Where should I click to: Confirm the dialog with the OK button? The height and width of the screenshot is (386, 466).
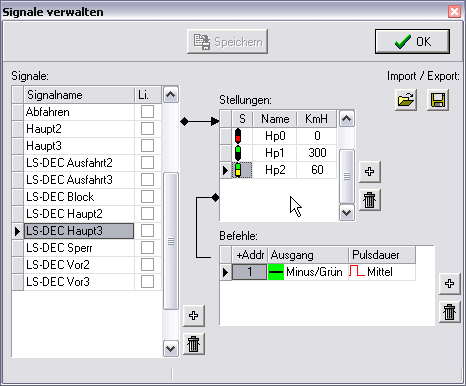412,42
